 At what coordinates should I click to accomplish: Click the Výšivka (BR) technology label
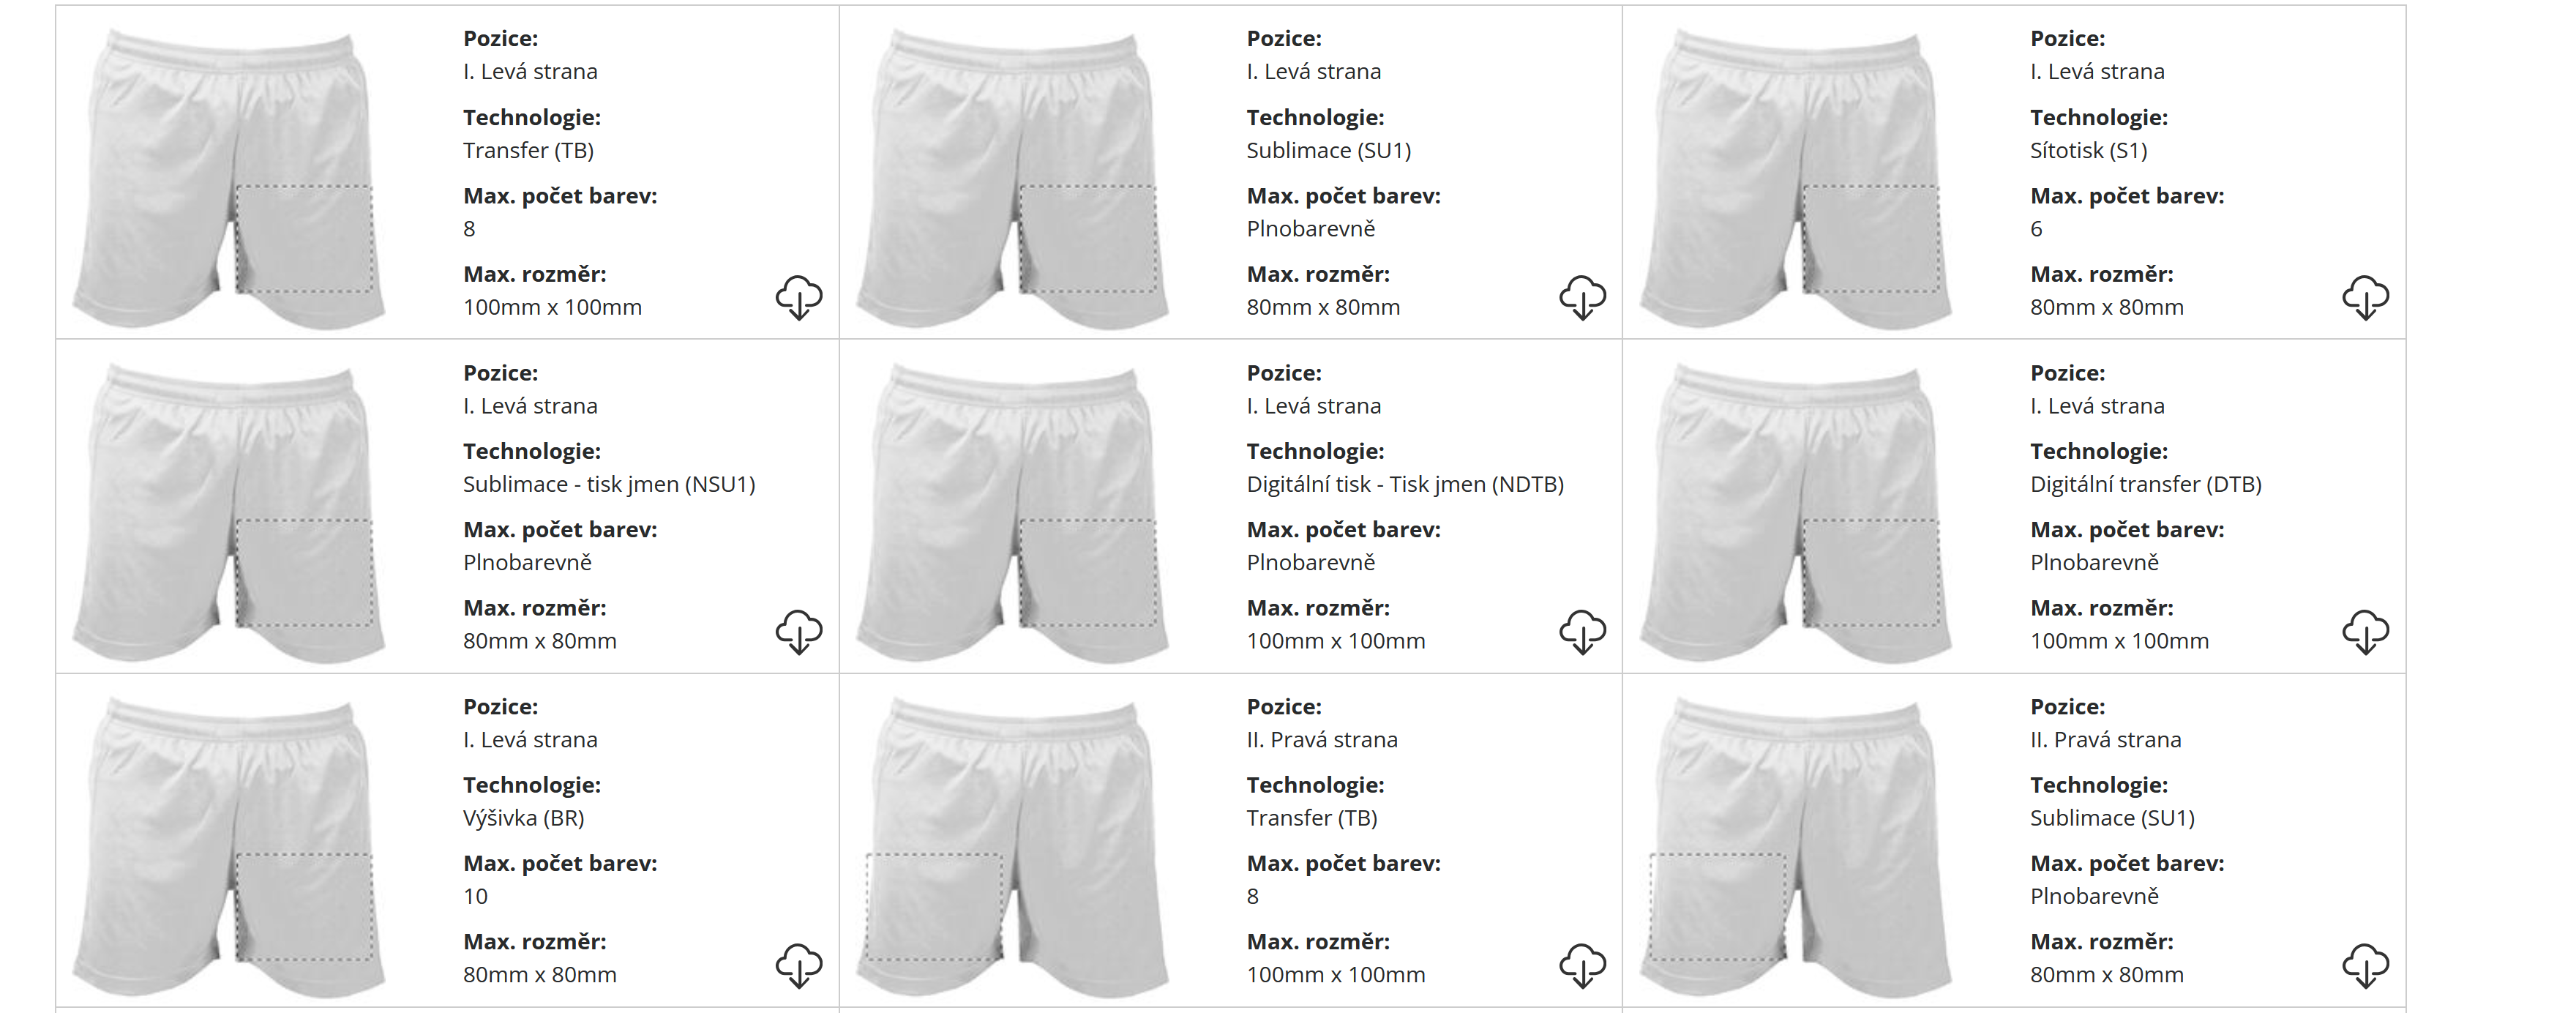pos(523,818)
